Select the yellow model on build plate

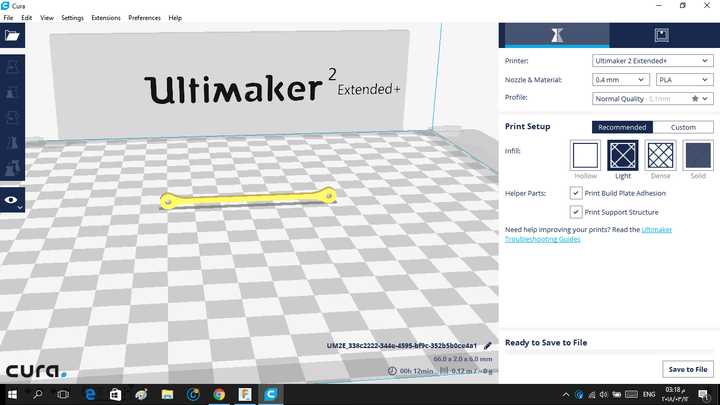coord(248,198)
